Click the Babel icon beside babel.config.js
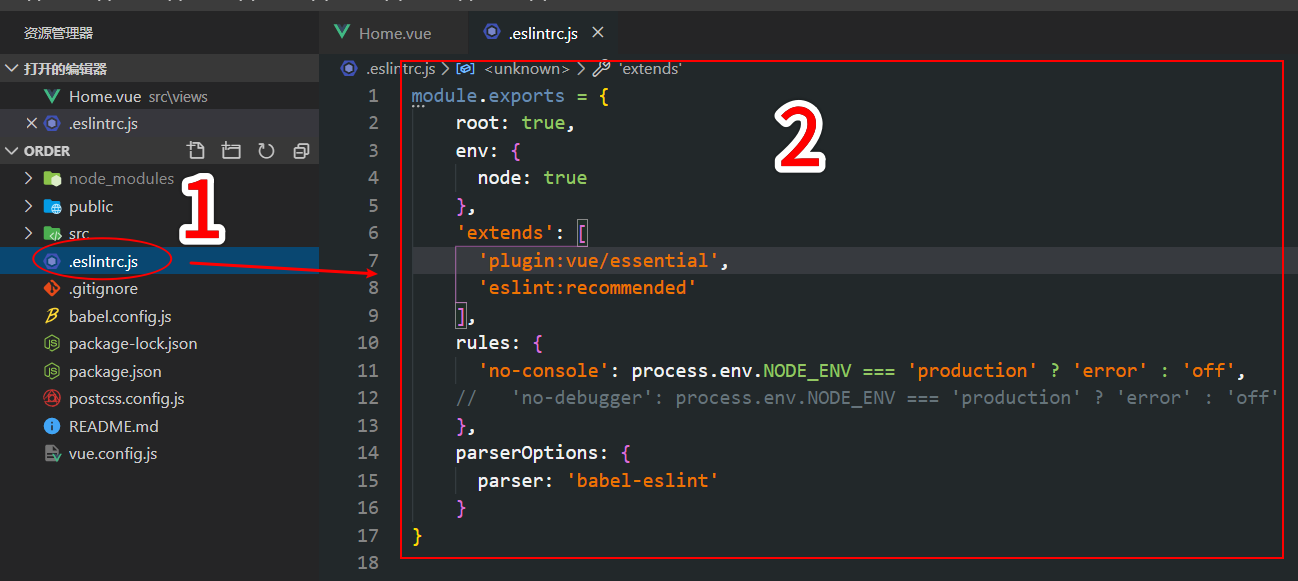Image resolution: width=1298 pixels, height=581 pixels. [x=52, y=316]
